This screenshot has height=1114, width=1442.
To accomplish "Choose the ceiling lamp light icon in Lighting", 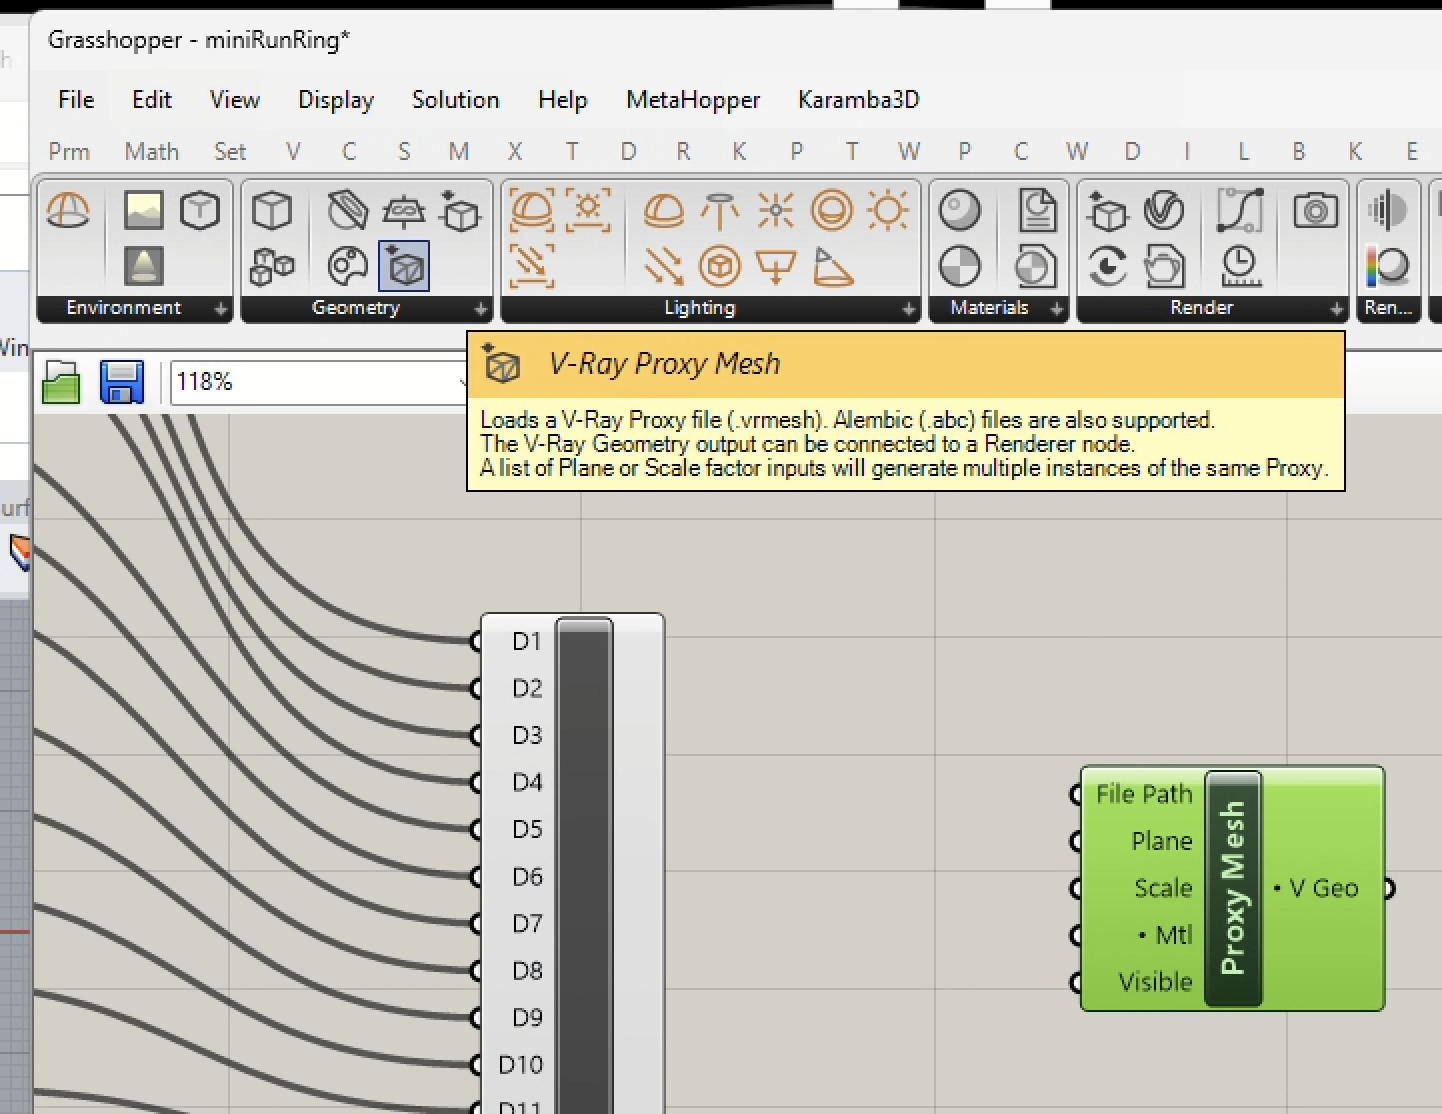I will 720,211.
